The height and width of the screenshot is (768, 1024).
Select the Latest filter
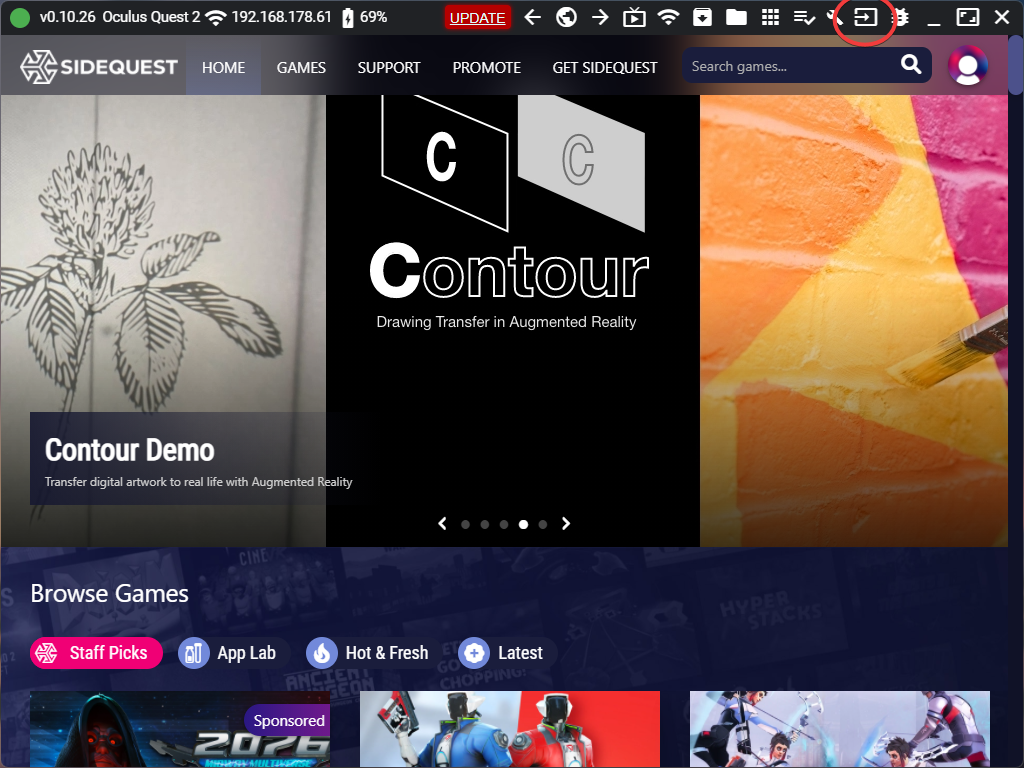click(x=507, y=652)
